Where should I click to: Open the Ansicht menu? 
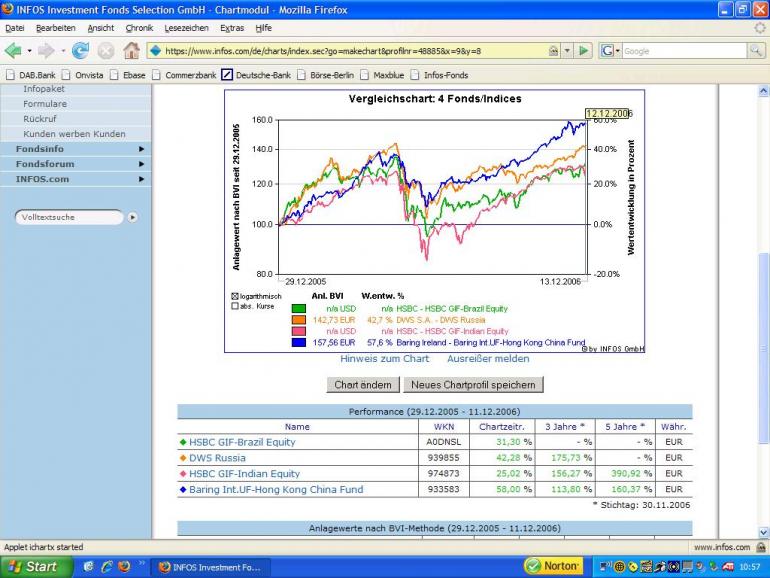pyautogui.click(x=101, y=28)
